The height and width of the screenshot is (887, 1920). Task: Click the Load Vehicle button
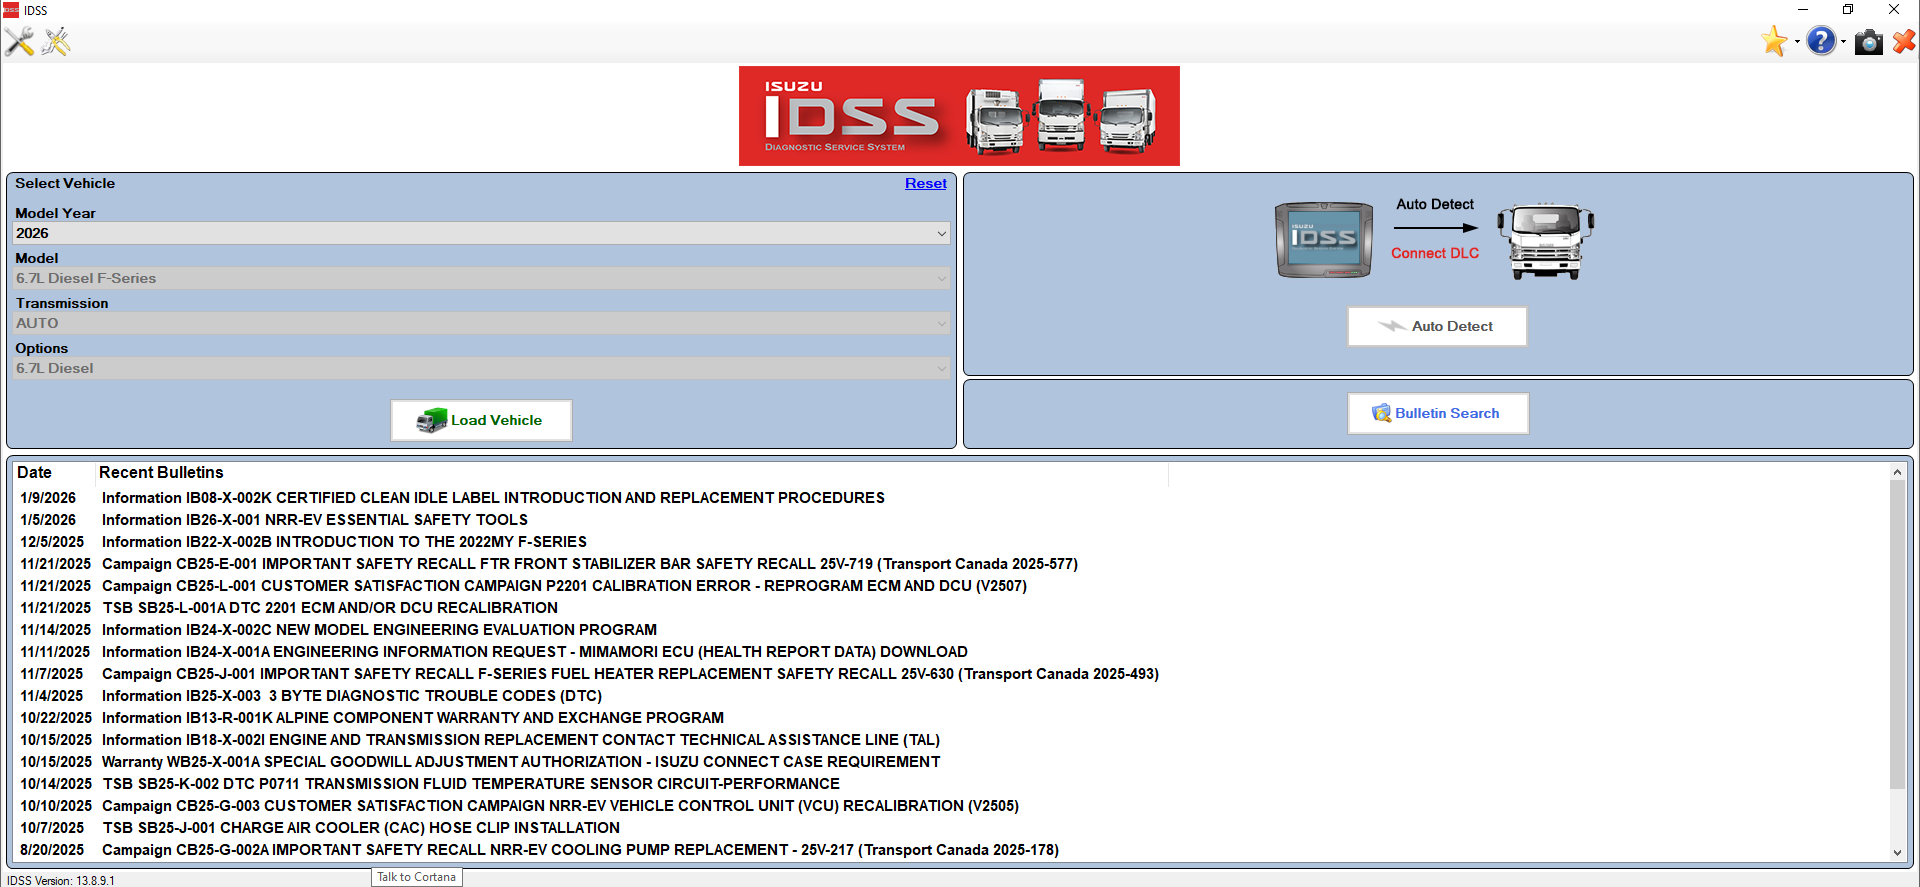click(481, 420)
